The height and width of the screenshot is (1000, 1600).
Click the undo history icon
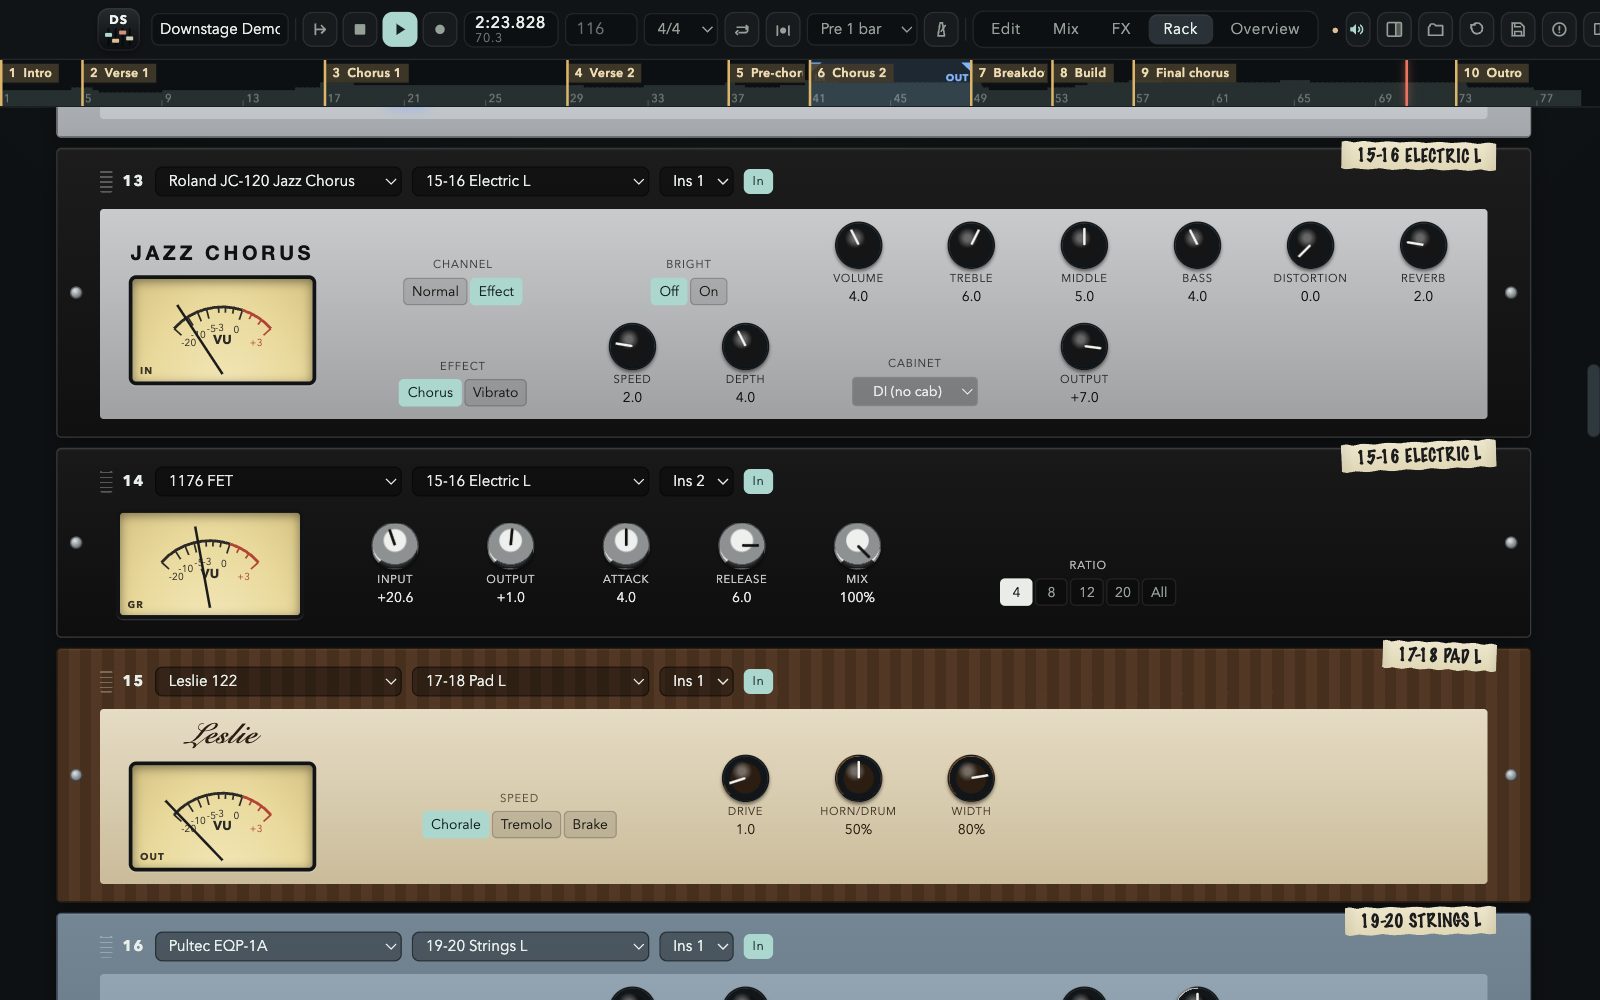coord(1476,29)
